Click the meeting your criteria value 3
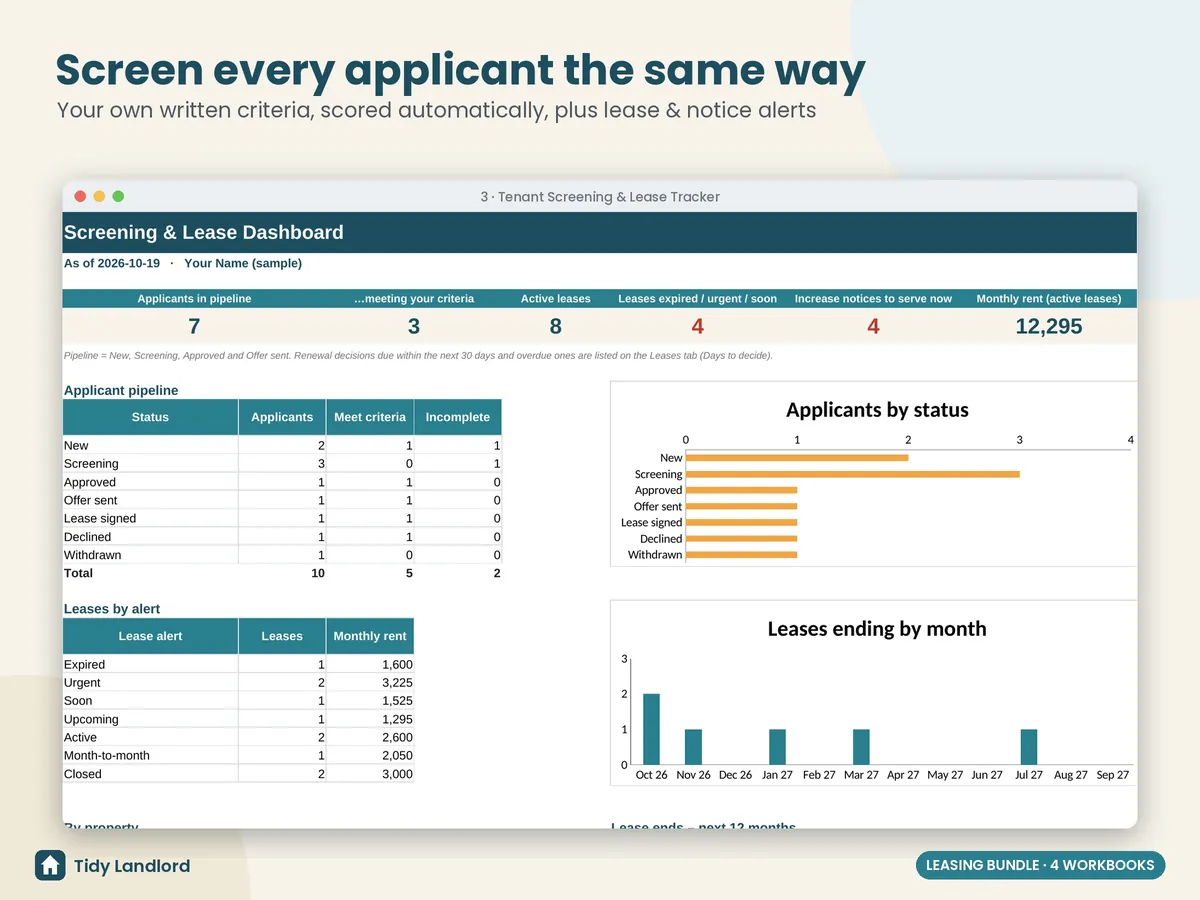 pos(414,326)
